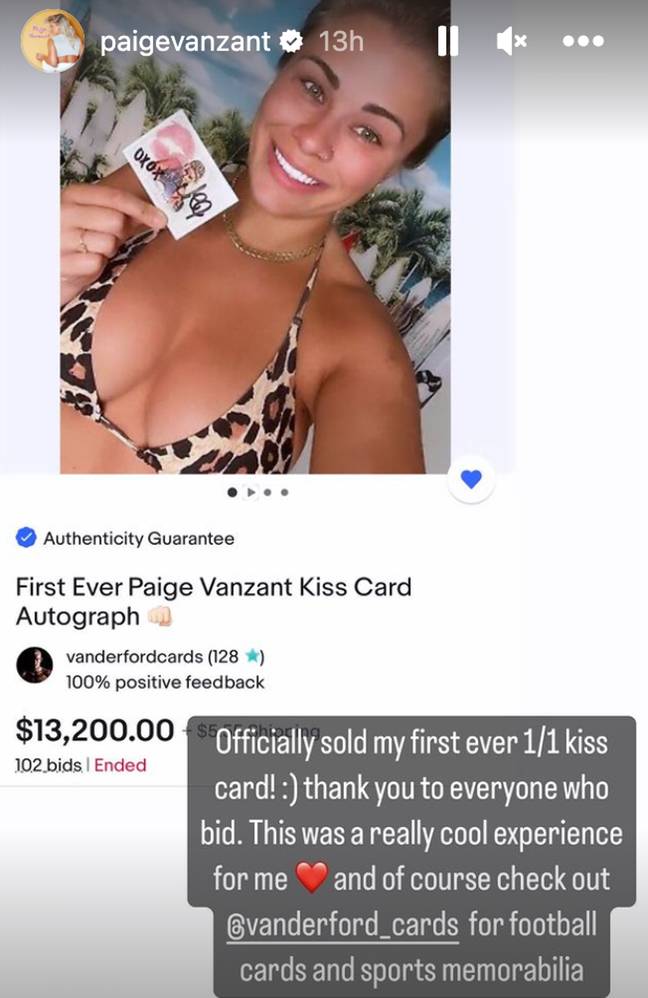The height and width of the screenshot is (998, 648).
Task: Open the three-dot more options menu
Action: click(x=583, y=41)
